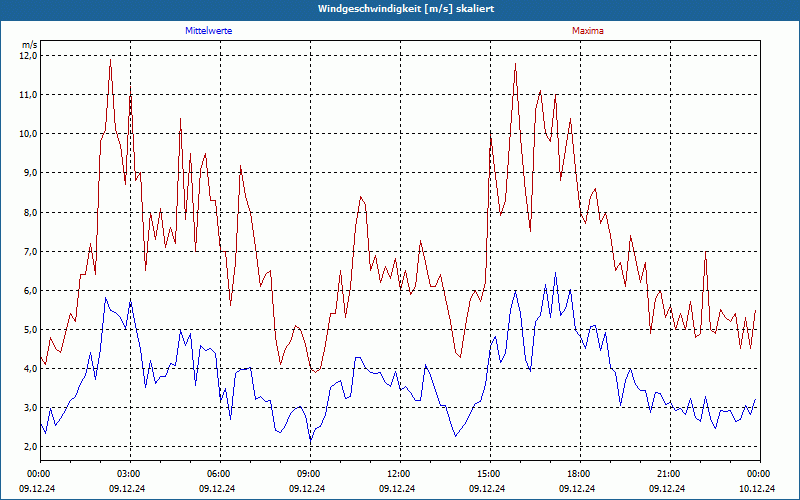This screenshot has height=500, width=800.
Task: Click the 03:00 time label
Action: (x=130, y=474)
